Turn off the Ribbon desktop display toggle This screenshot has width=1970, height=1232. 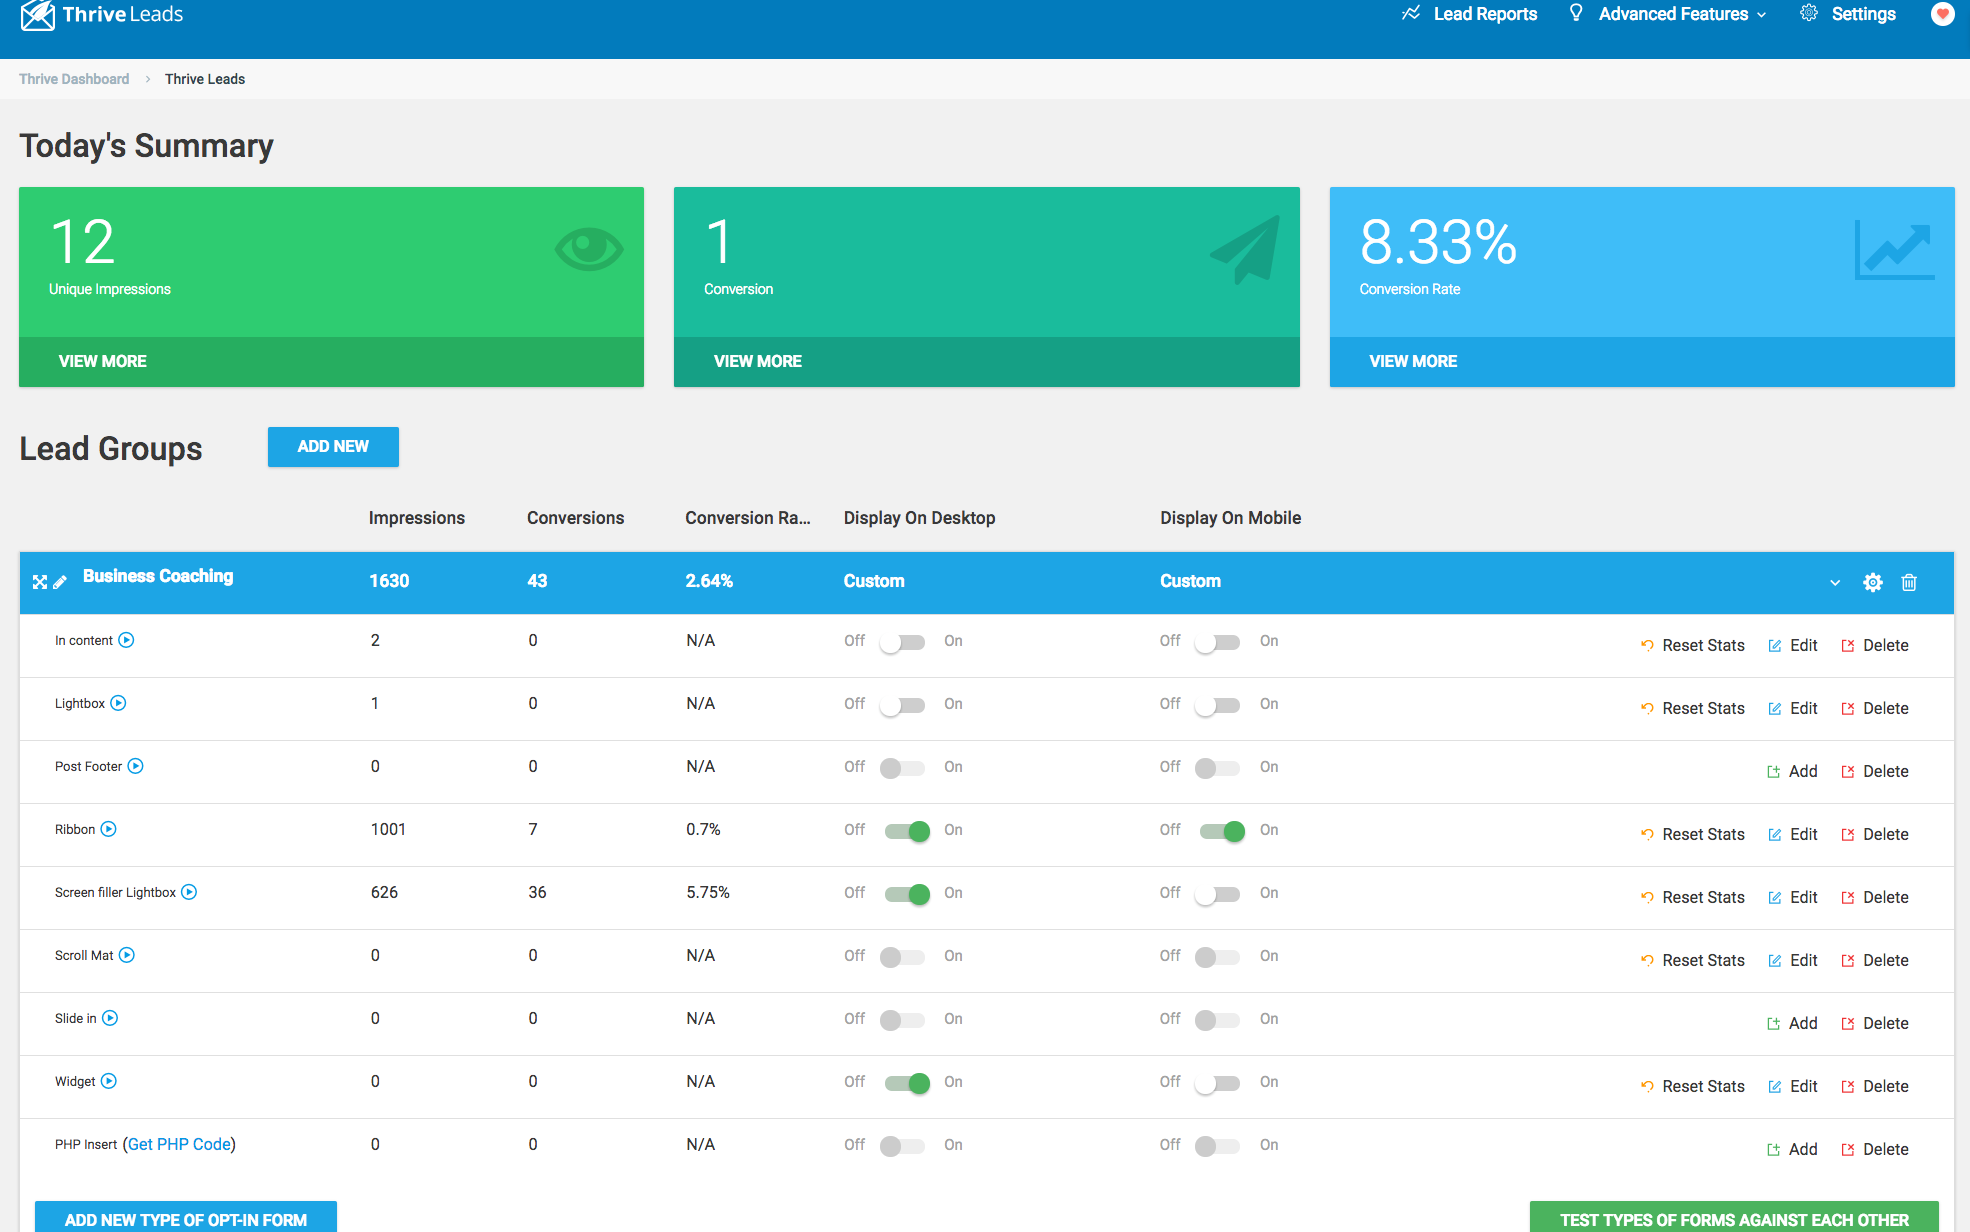(x=904, y=831)
